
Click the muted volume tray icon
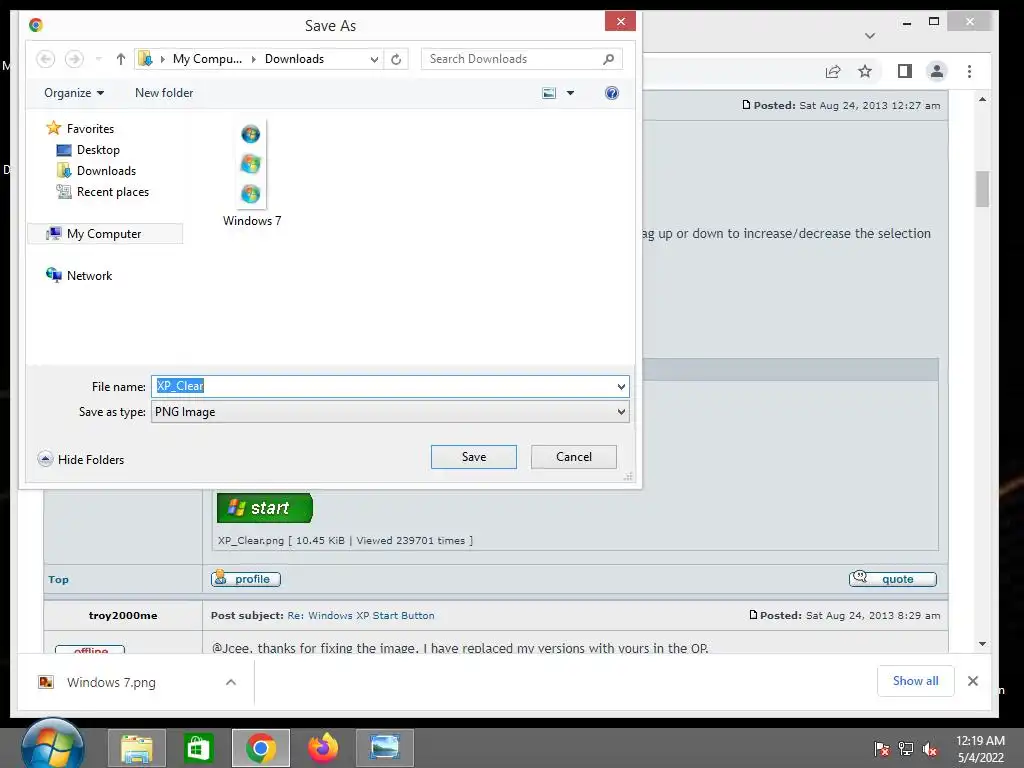pos(930,749)
